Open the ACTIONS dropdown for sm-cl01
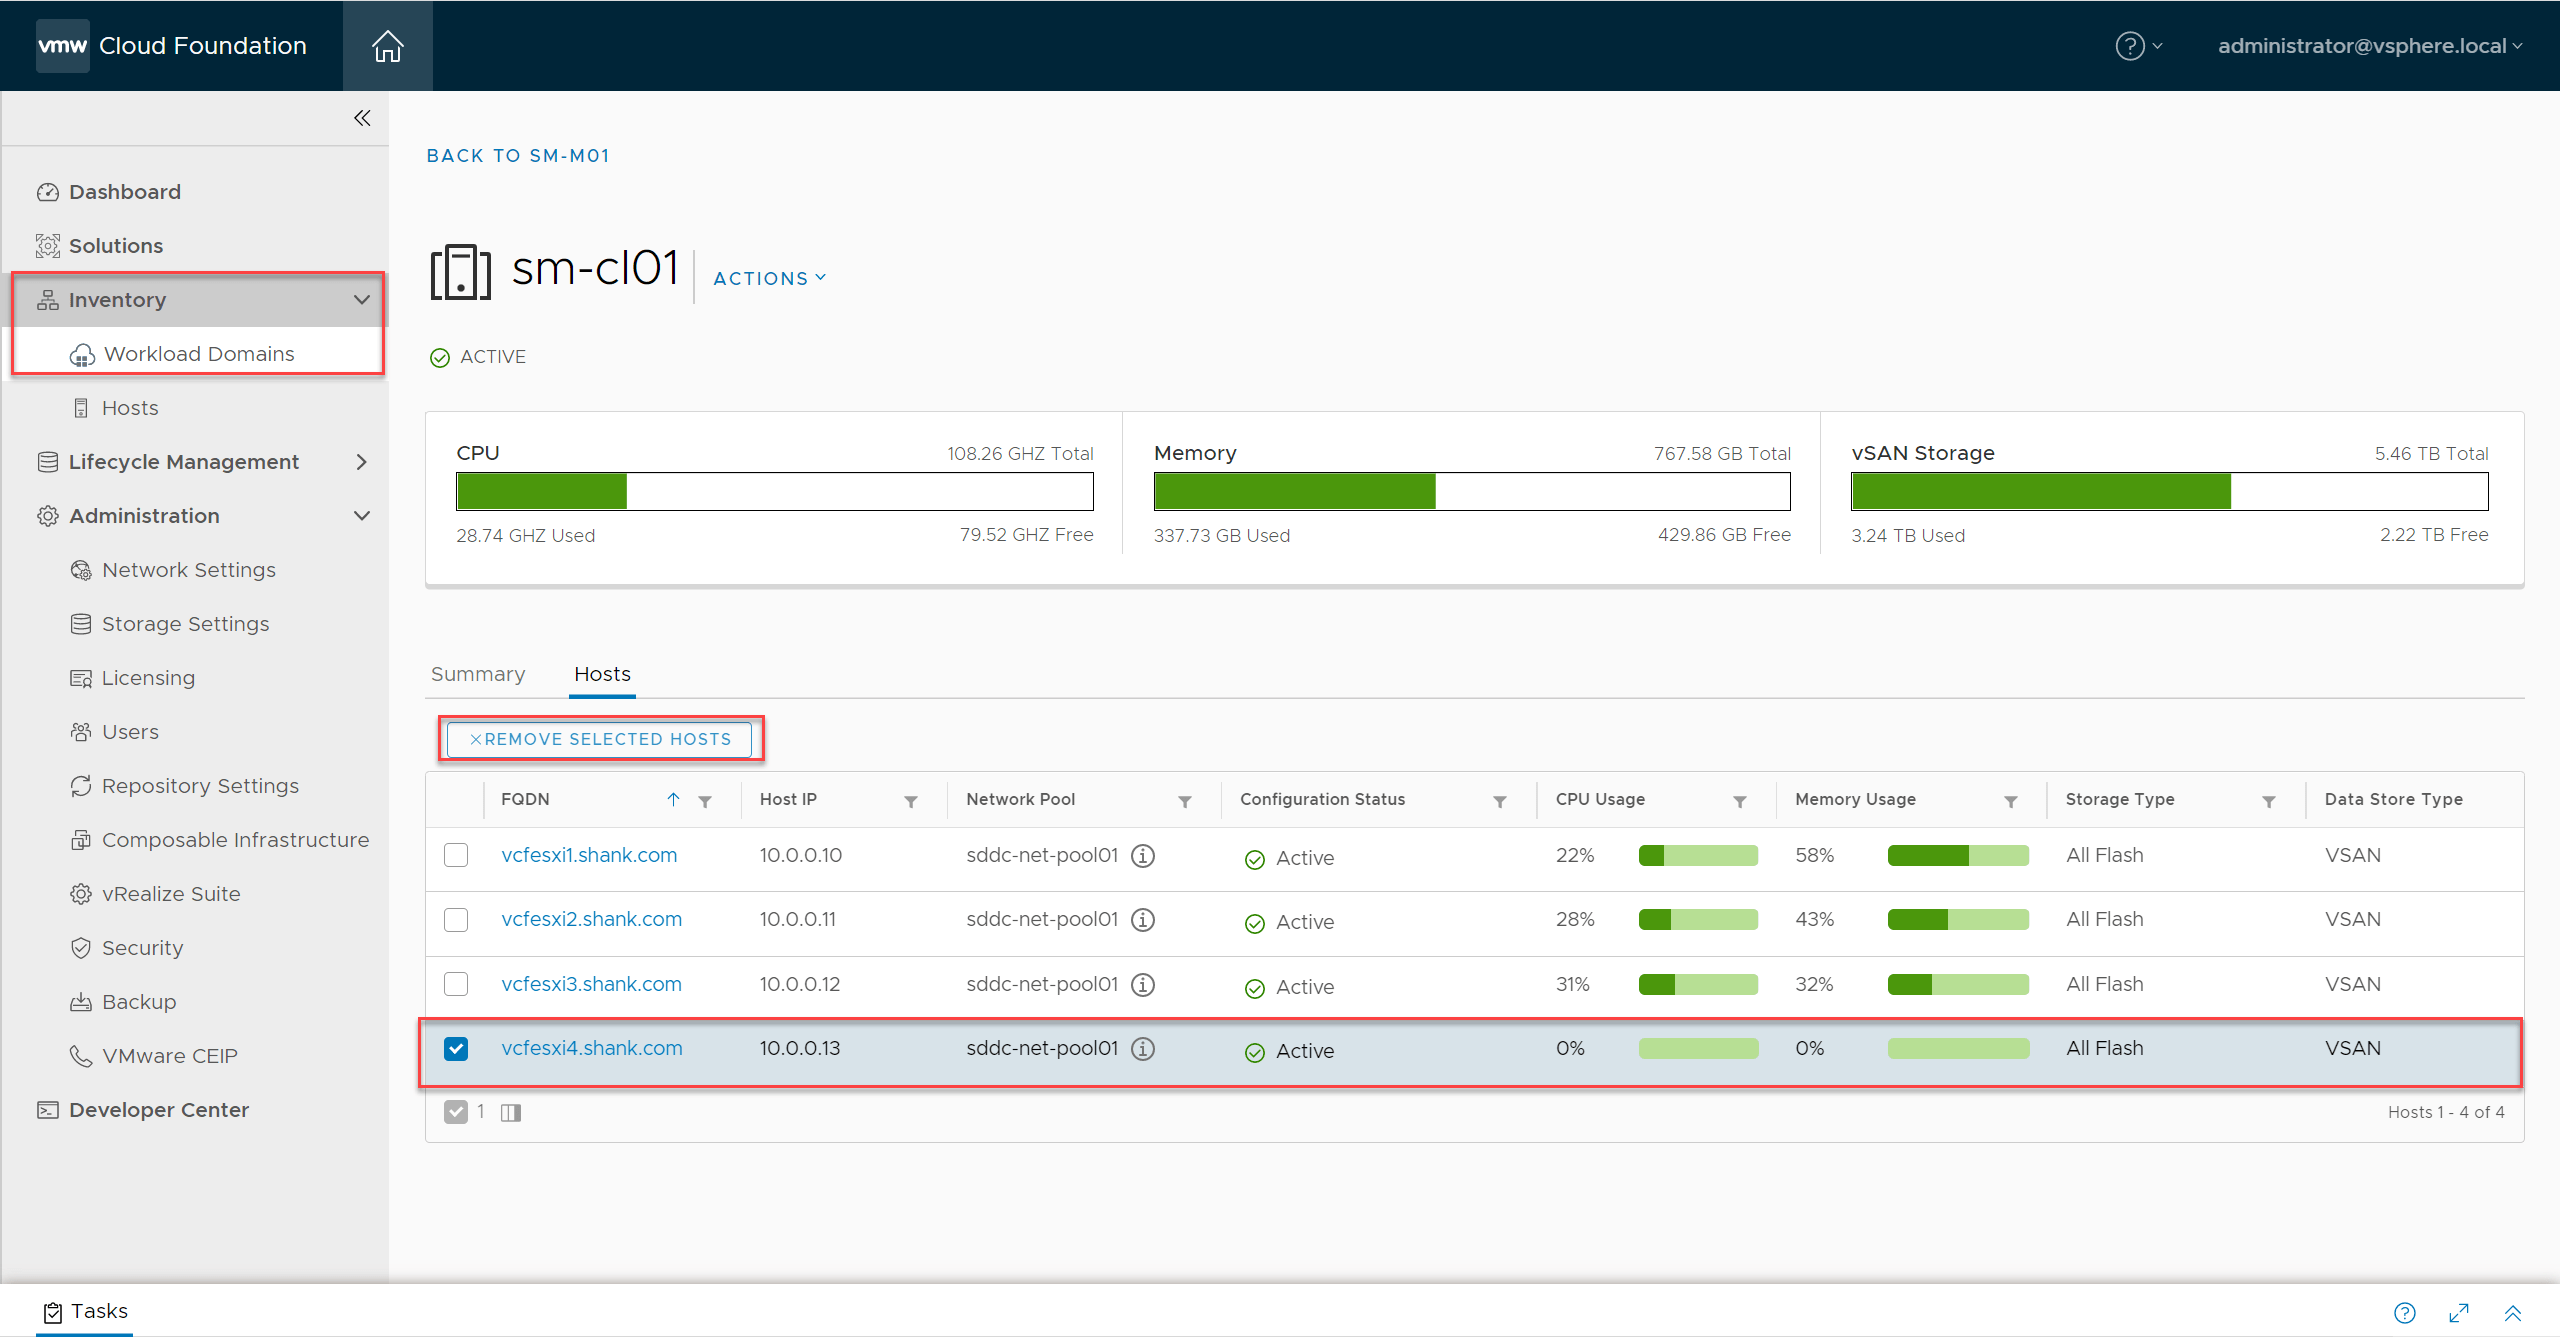 click(769, 279)
